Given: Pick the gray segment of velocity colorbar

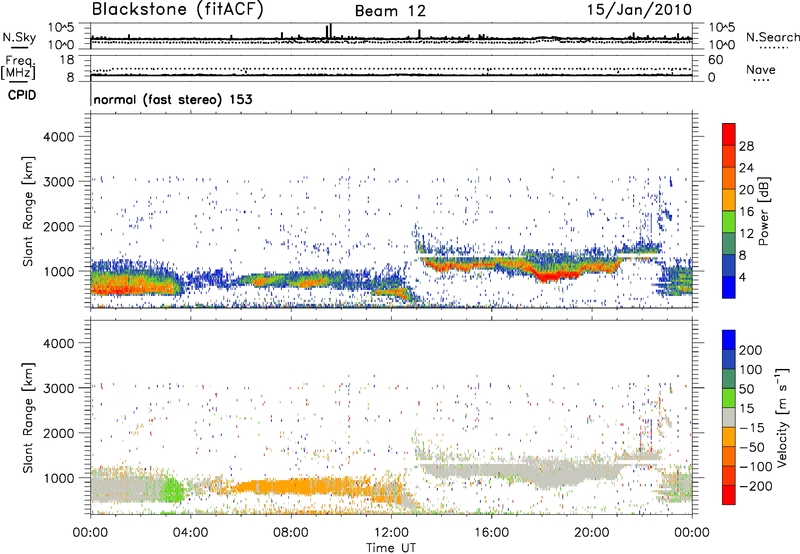Looking at the screenshot, I should click(x=729, y=418).
